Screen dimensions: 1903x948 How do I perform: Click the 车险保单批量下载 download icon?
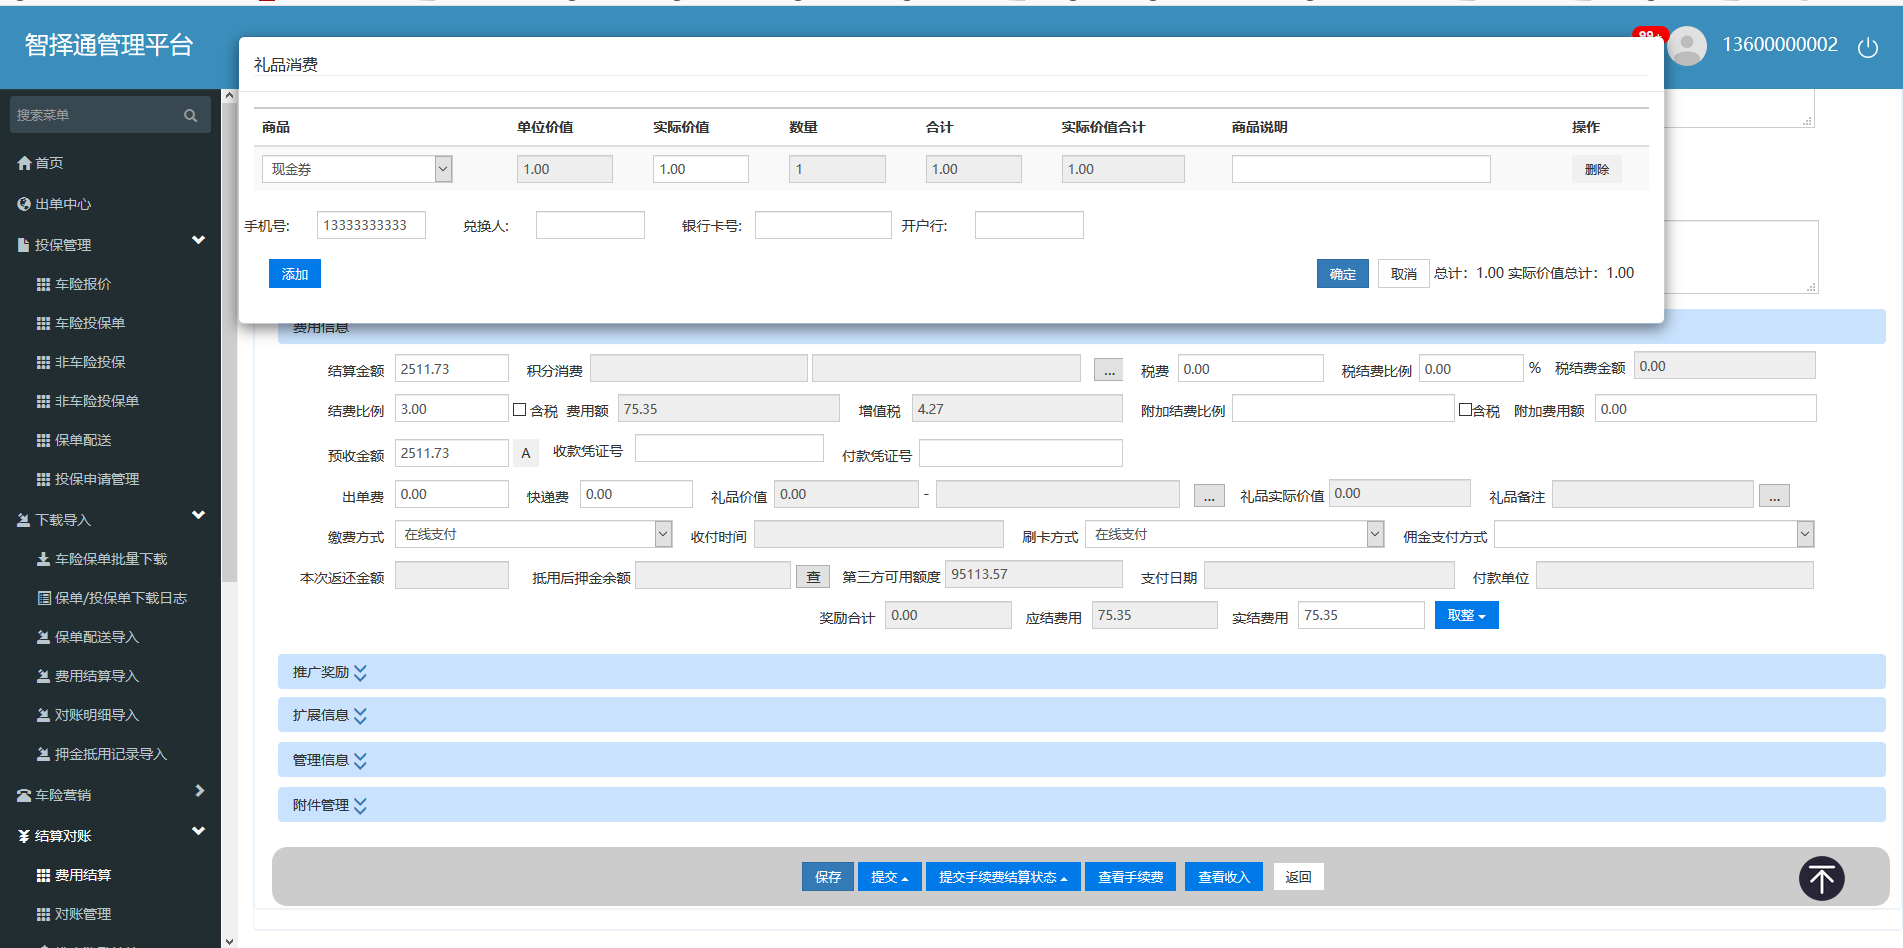point(43,559)
